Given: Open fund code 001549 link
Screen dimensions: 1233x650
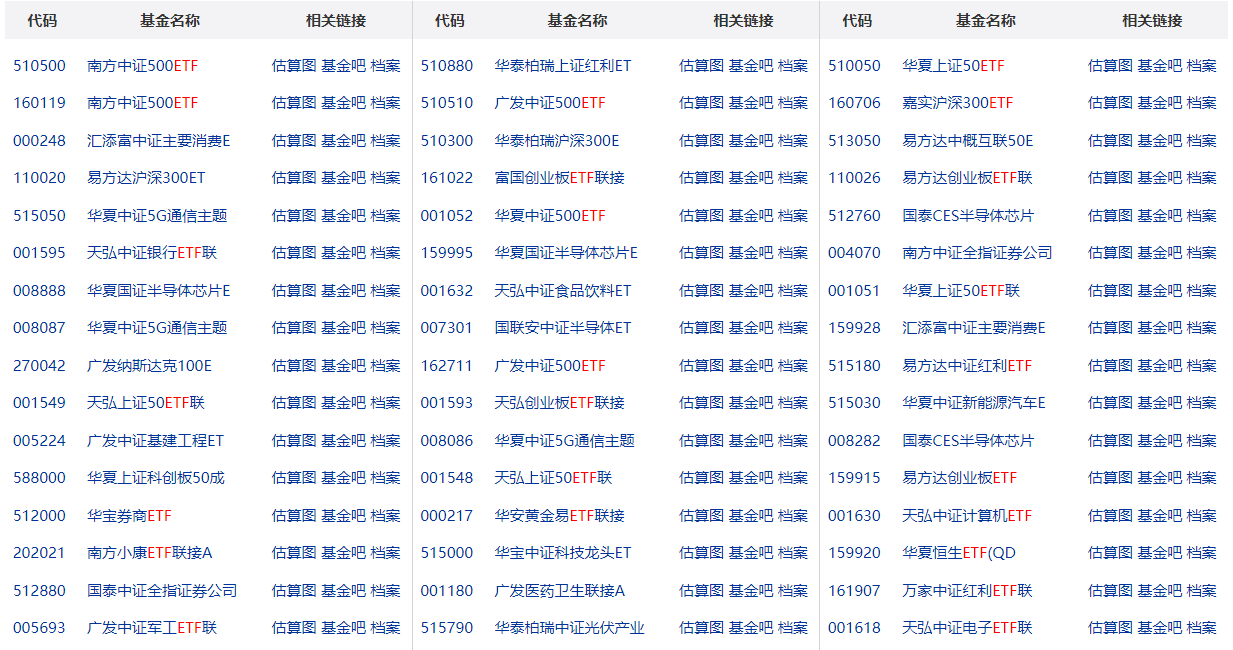Looking at the screenshot, I should coord(39,403).
